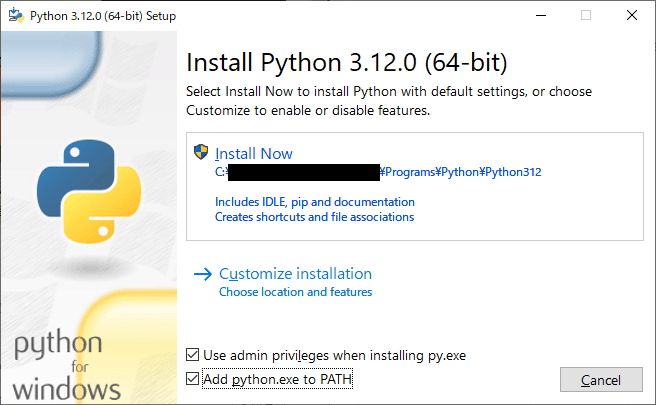This screenshot has height=405, width=656.
Task: Click the install path ending in Python312
Action: (x=378, y=172)
